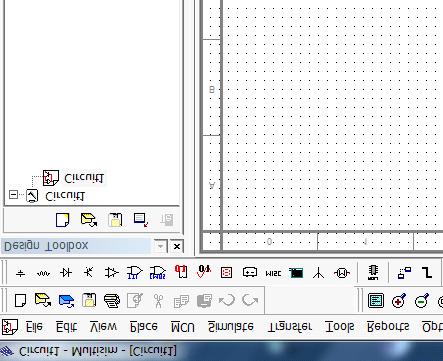Image resolution: width=443 pixels, height=361 pixels.
Task: Open the Place Misc Digital group
Action: click(x=181, y=272)
